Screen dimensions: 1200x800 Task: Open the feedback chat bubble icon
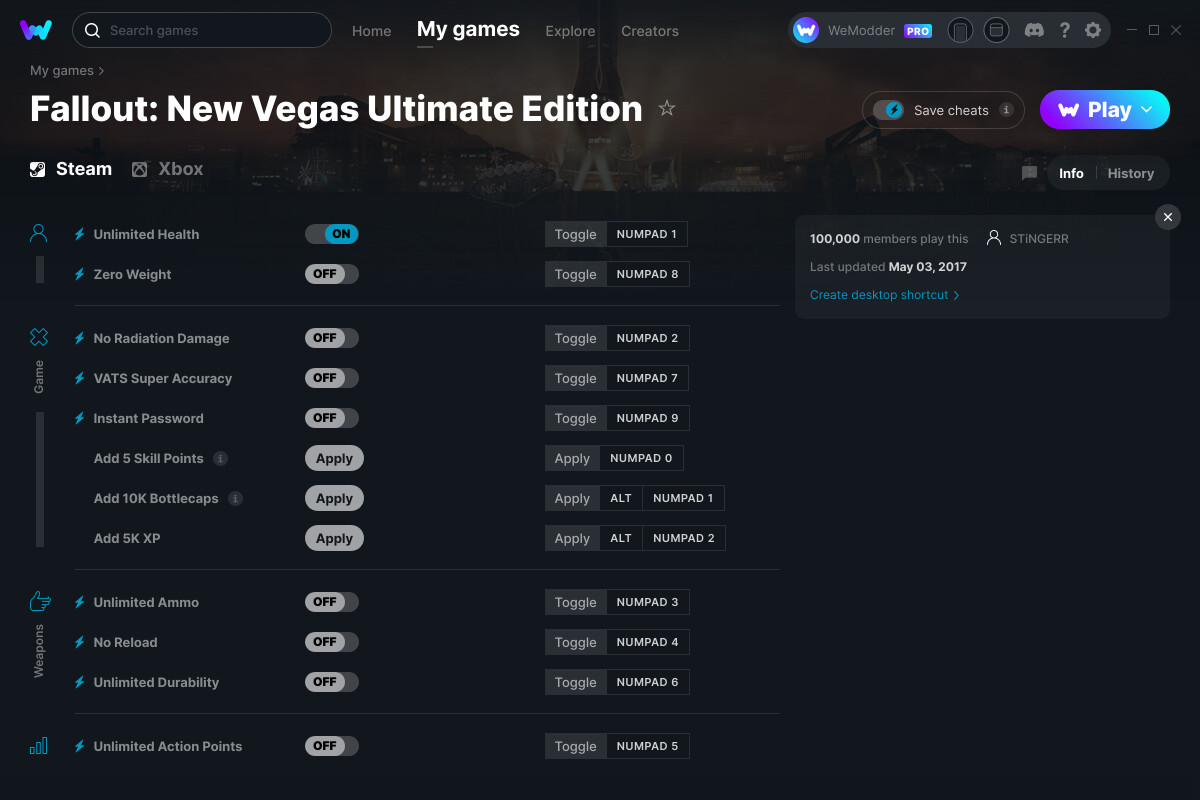tap(1029, 172)
